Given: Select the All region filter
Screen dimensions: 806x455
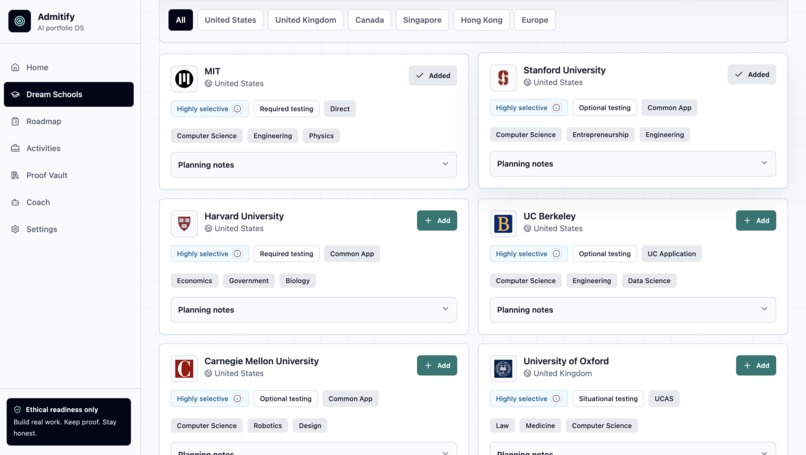Looking at the screenshot, I should coord(180,20).
